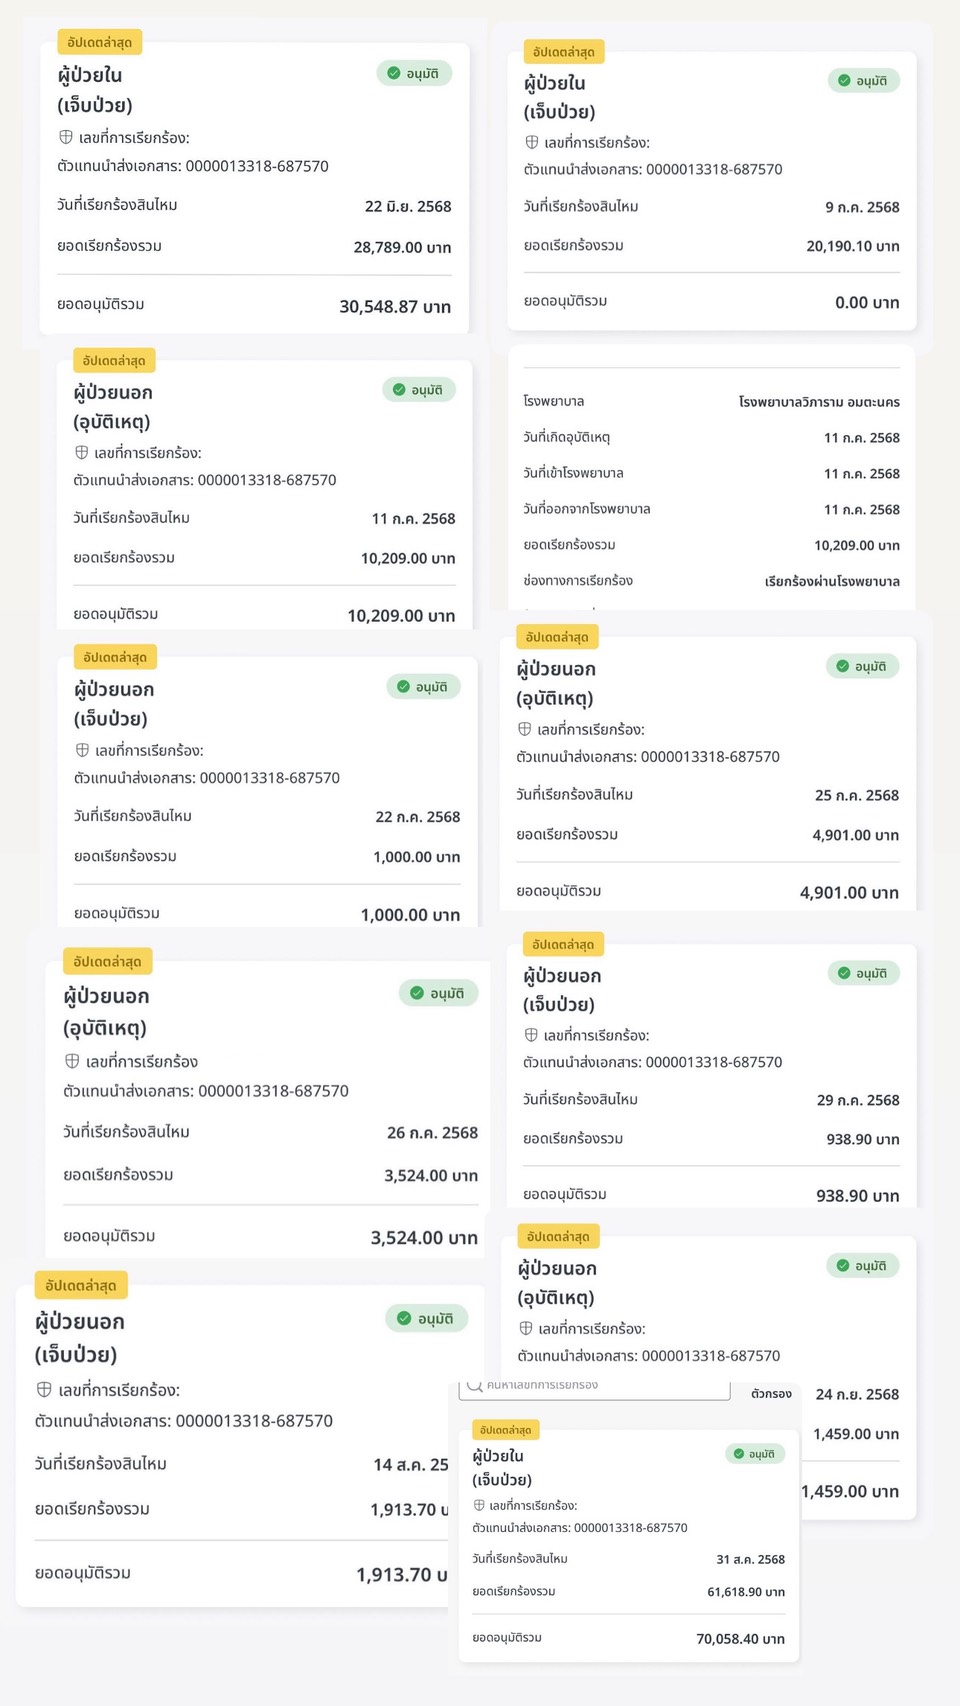Screen dimensions: 960x1706
Task: Click the search magnifier icon in the claim search box
Action: (475, 1385)
